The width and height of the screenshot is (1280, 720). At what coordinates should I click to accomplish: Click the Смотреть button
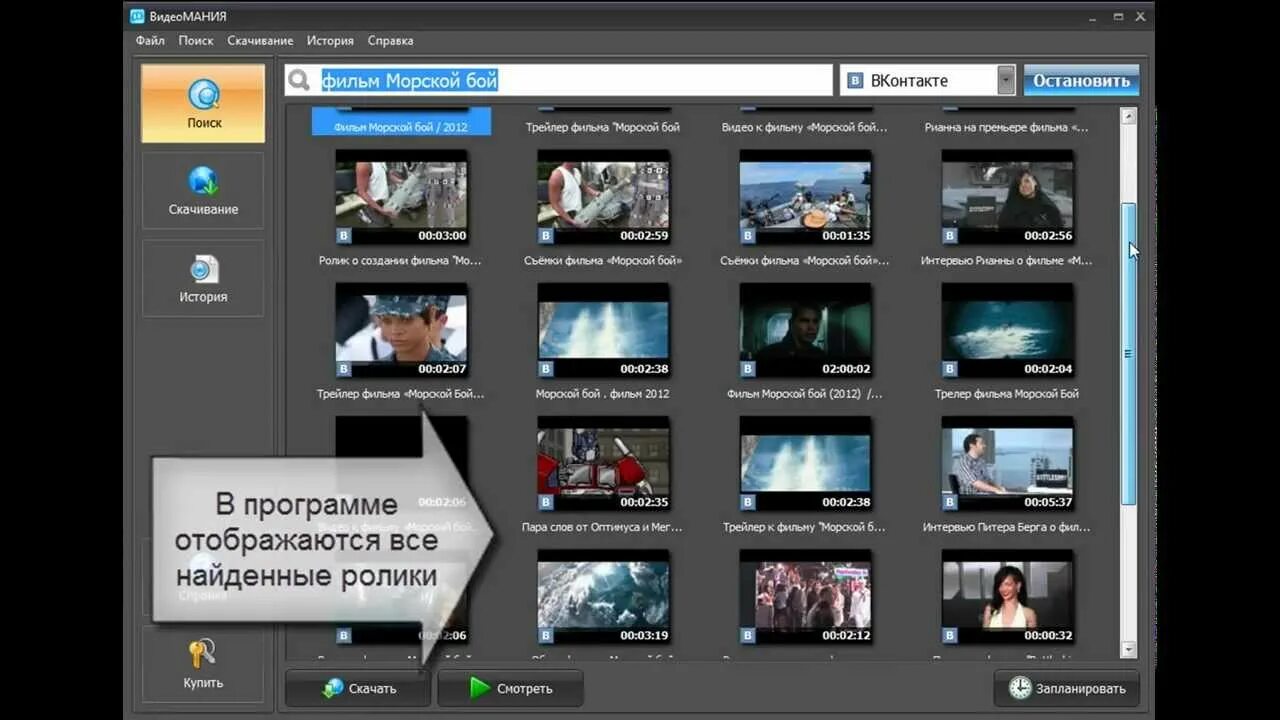(x=510, y=688)
